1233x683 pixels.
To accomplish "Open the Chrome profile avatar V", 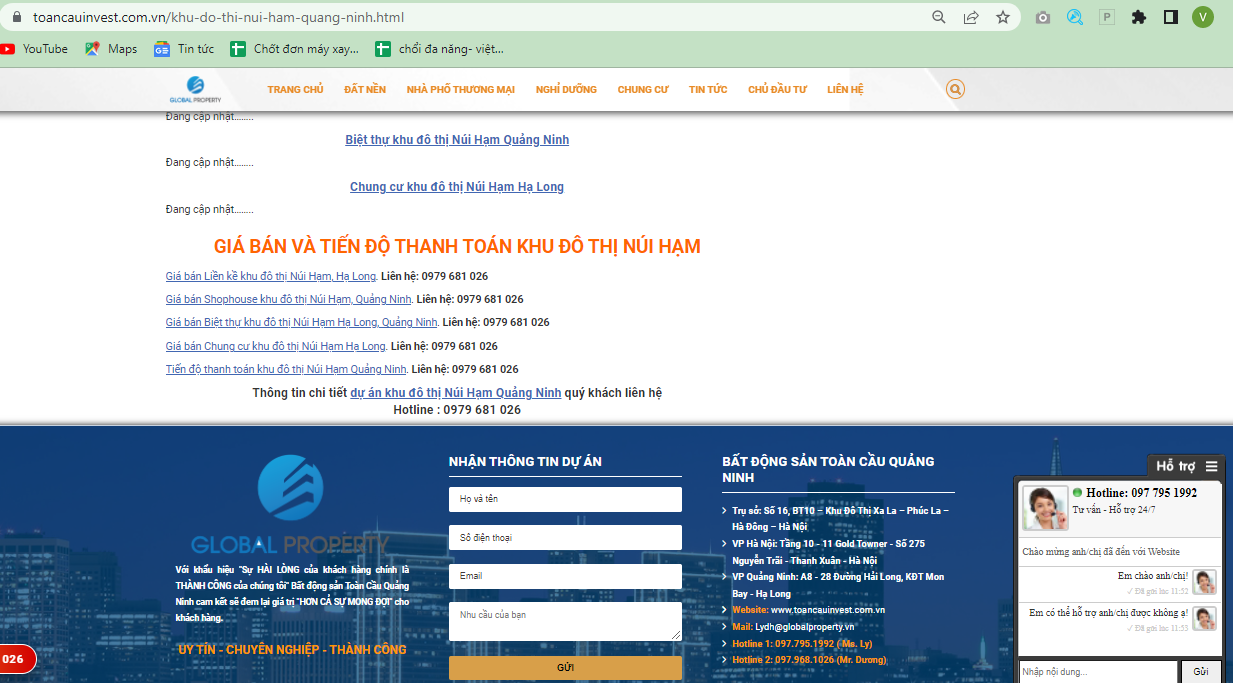I will click(1203, 17).
